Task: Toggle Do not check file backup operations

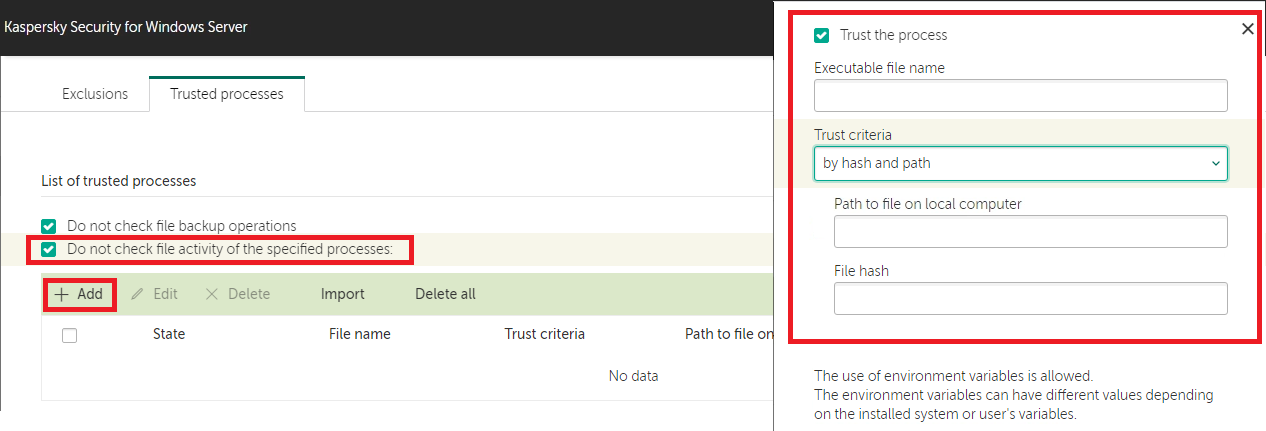Action: (48, 227)
